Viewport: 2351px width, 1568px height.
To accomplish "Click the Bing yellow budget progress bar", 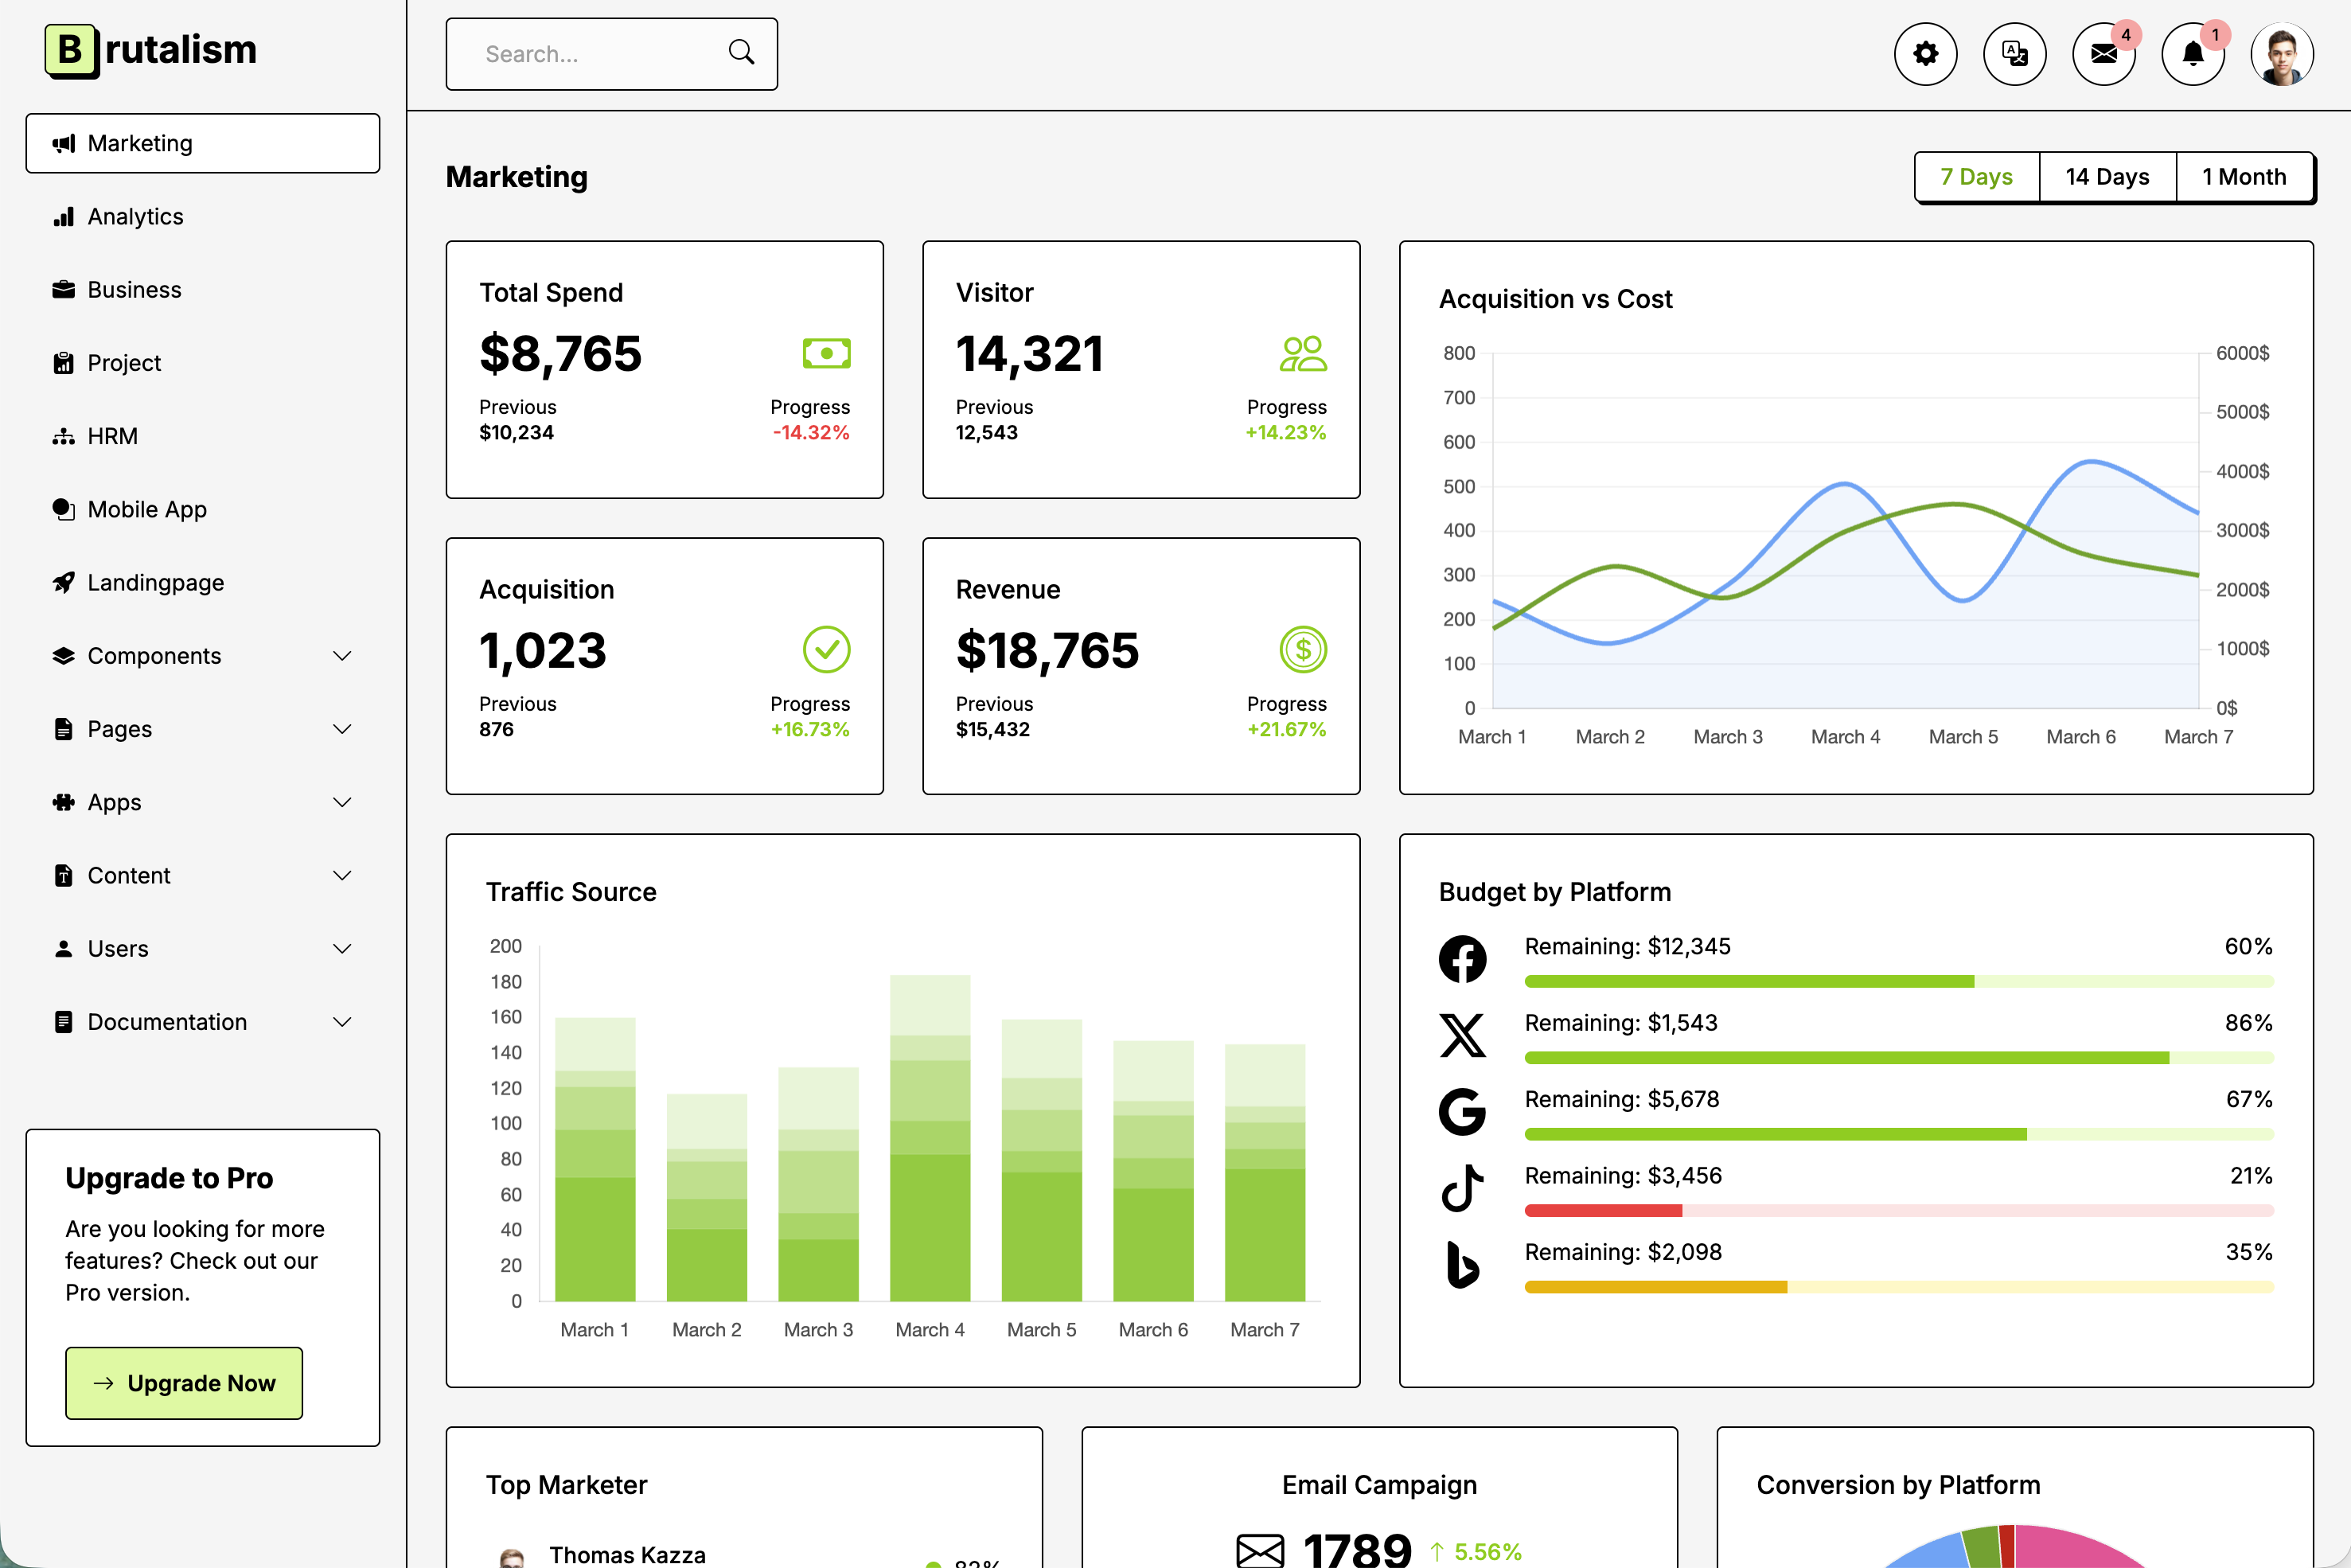I will point(1898,1288).
